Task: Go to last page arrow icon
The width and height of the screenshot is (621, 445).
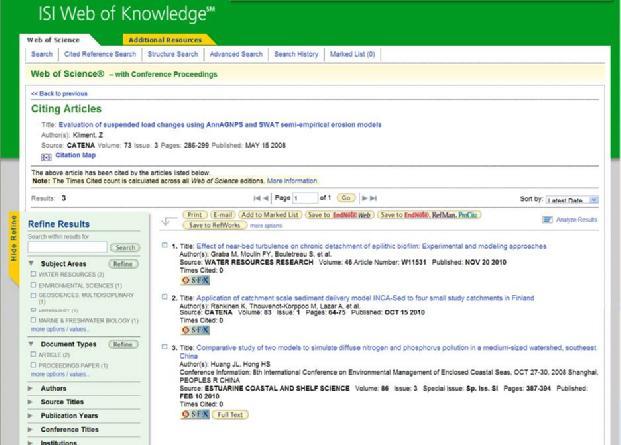Action: (373, 198)
